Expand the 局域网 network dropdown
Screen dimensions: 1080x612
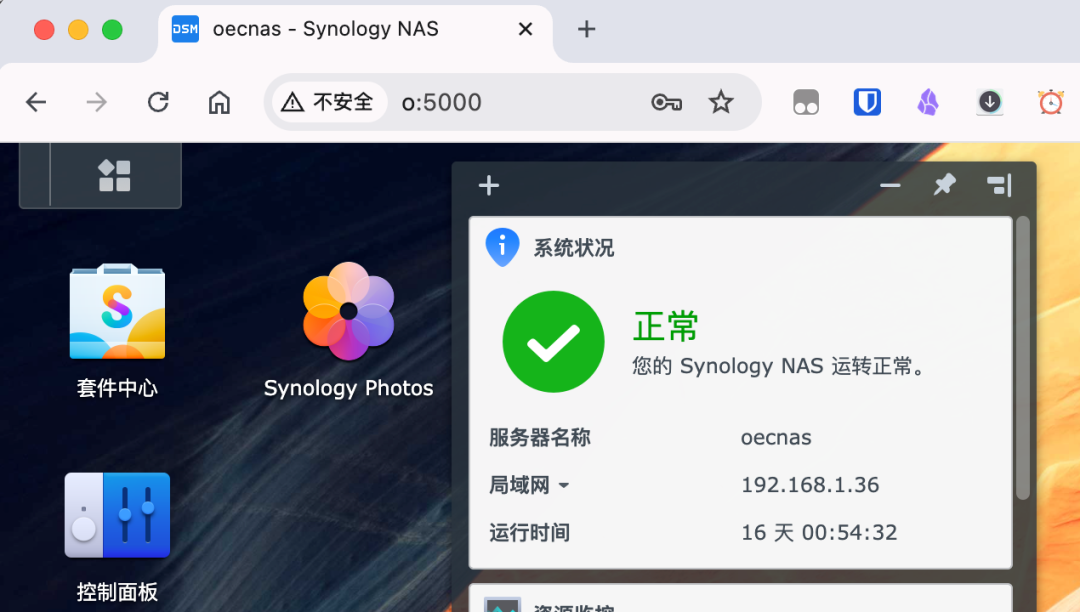[x=566, y=484]
